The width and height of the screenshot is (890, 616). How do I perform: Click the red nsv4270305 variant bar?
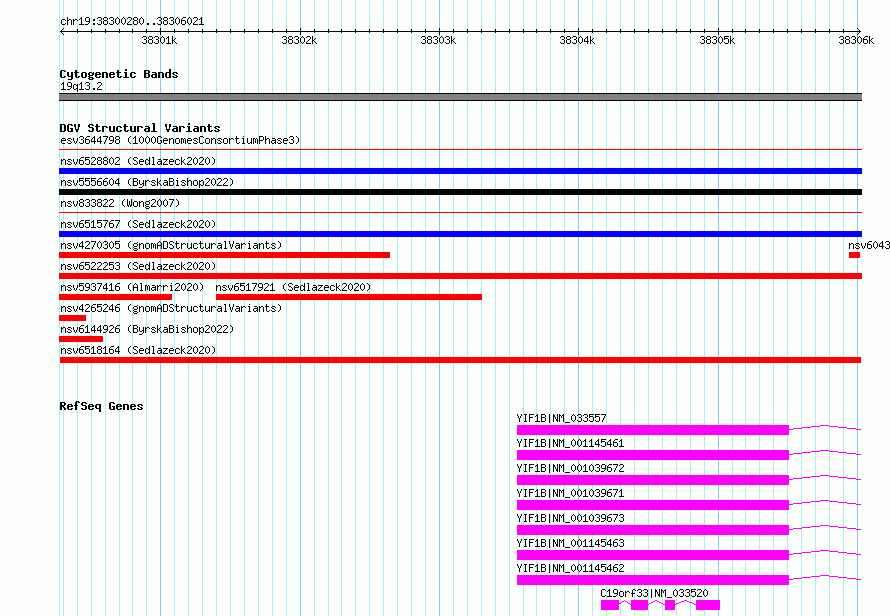pos(224,255)
